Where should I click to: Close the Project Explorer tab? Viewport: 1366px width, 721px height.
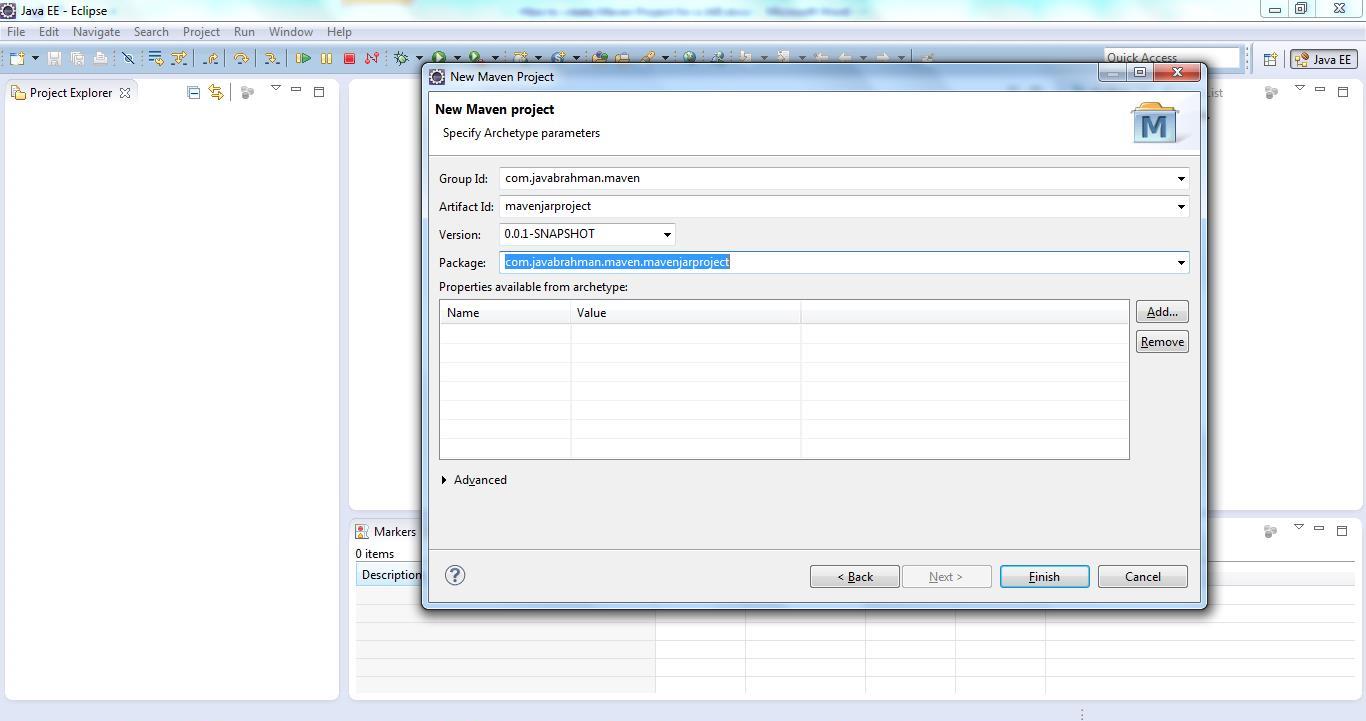pos(125,93)
